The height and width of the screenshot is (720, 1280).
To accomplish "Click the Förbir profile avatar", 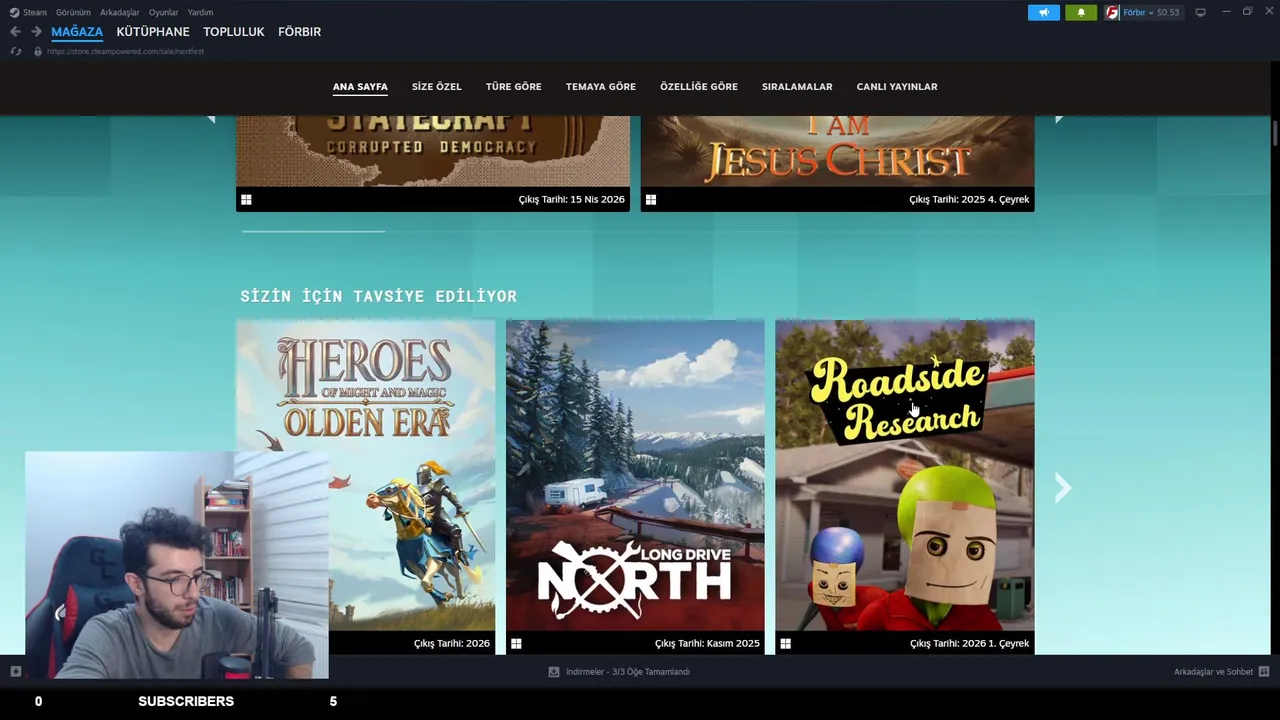I will coord(1112,12).
